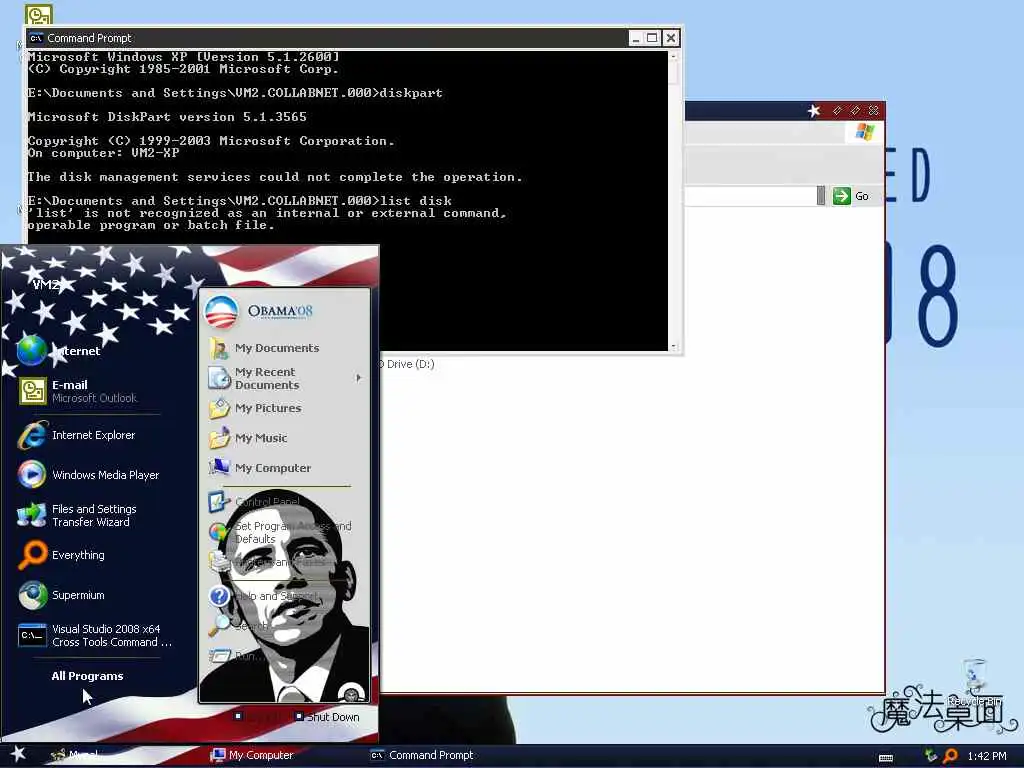Screen dimensions: 1024x768
Task: Click the keyboard icon in the taskbar
Action: 886,758
